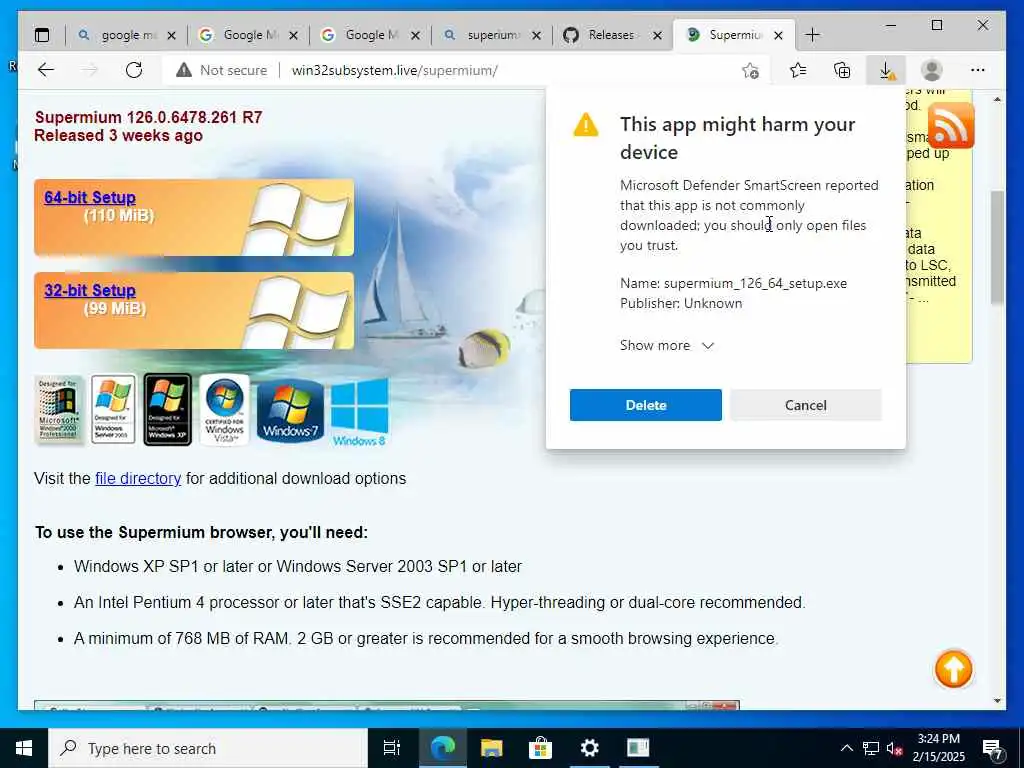
Task: Click the Windows 2000 Professional badge
Action: click(x=59, y=410)
